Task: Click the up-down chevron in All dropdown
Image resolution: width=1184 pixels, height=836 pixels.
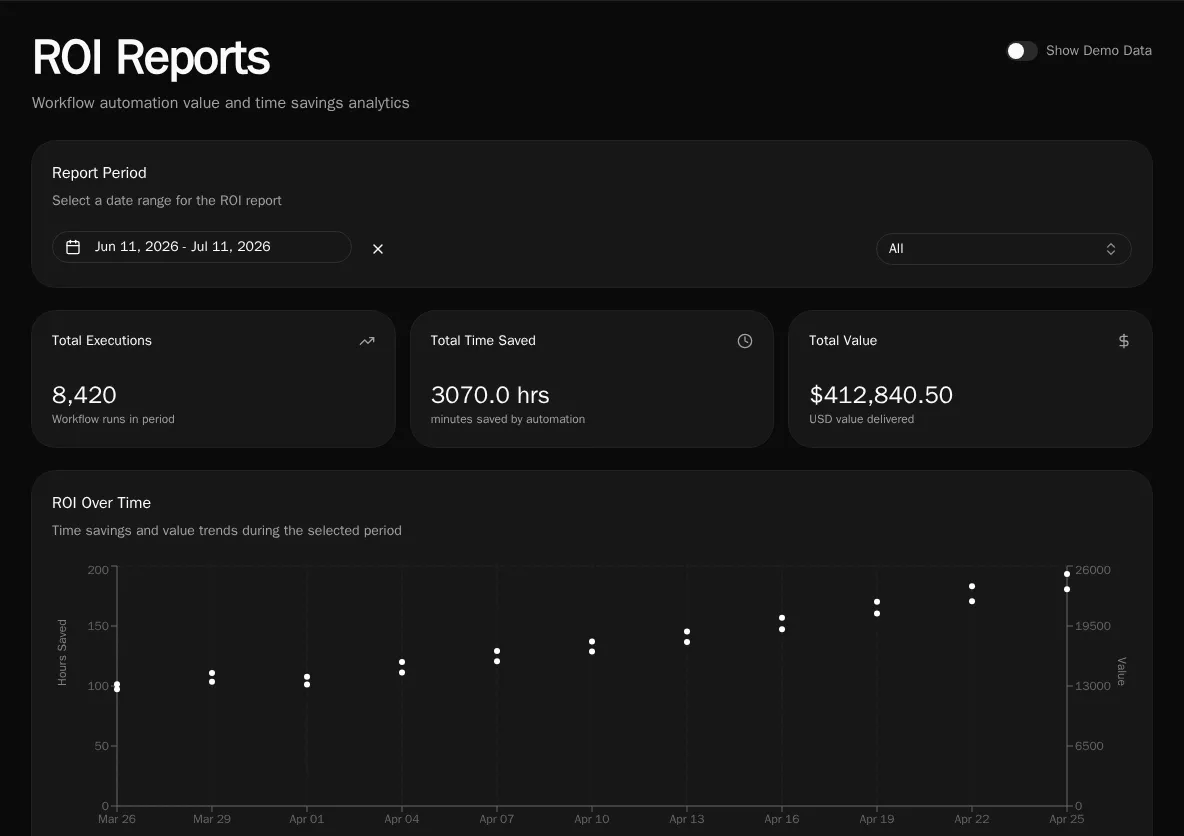Action: (1111, 248)
